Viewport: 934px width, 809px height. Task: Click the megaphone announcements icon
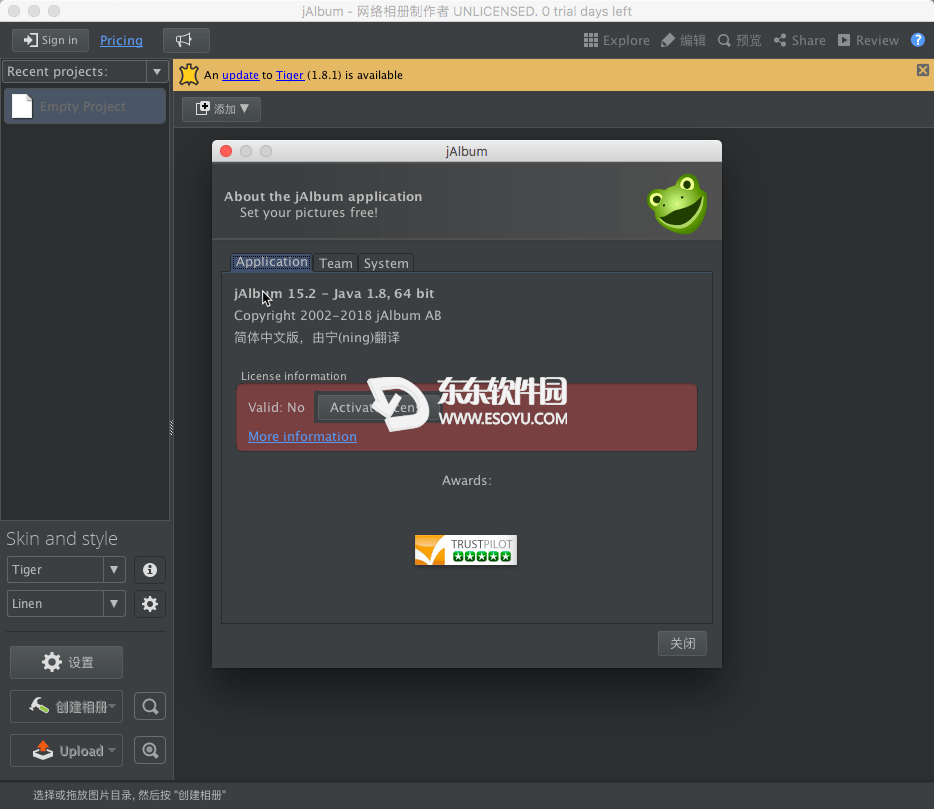[186, 41]
